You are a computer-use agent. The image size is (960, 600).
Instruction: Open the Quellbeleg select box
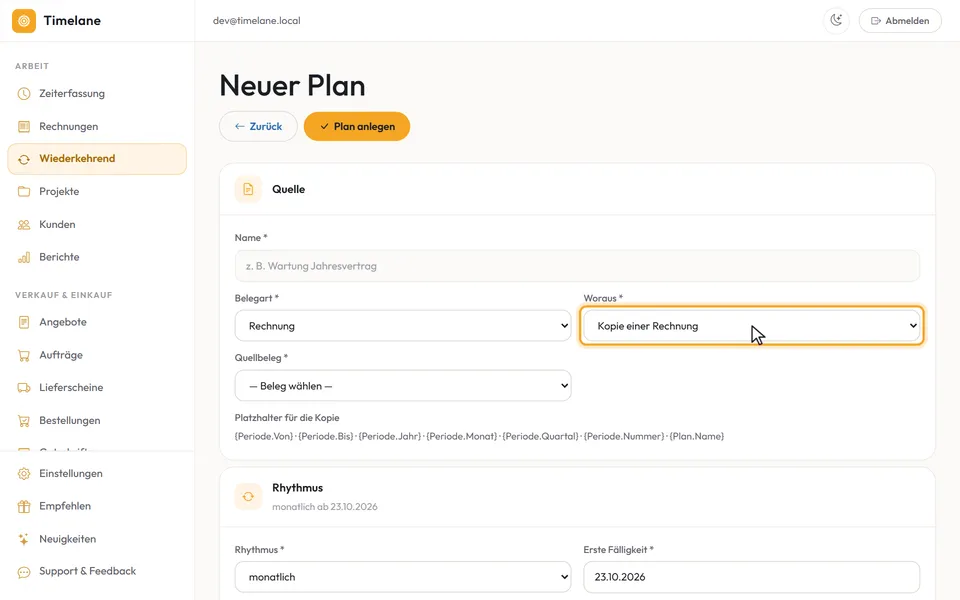point(403,386)
